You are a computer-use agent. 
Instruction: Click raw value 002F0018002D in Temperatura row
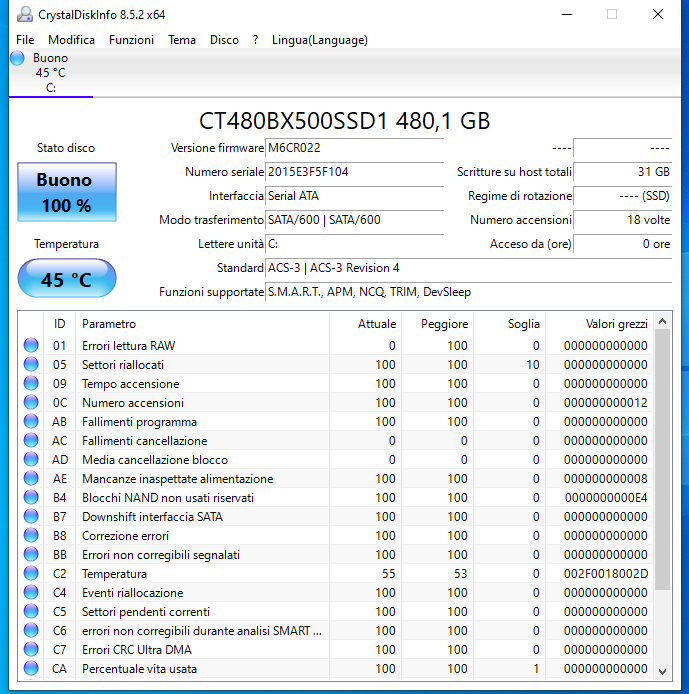pos(606,574)
